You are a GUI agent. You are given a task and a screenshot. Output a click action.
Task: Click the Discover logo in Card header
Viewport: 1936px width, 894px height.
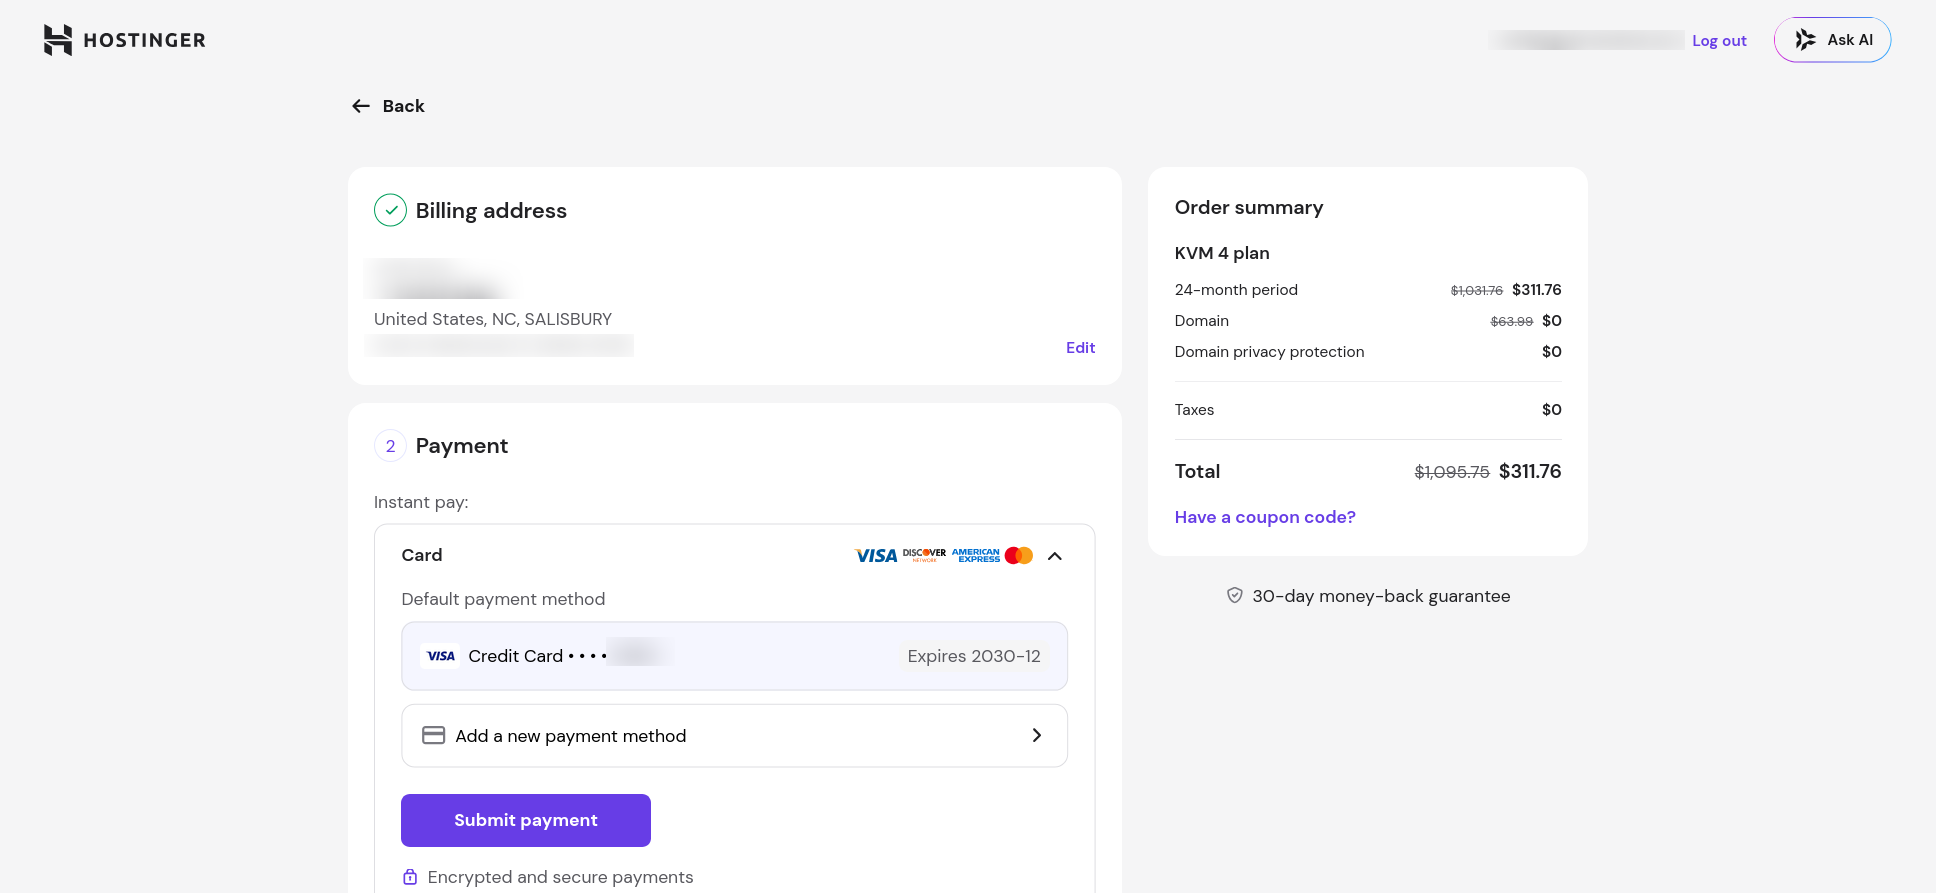[x=924, y=555]
